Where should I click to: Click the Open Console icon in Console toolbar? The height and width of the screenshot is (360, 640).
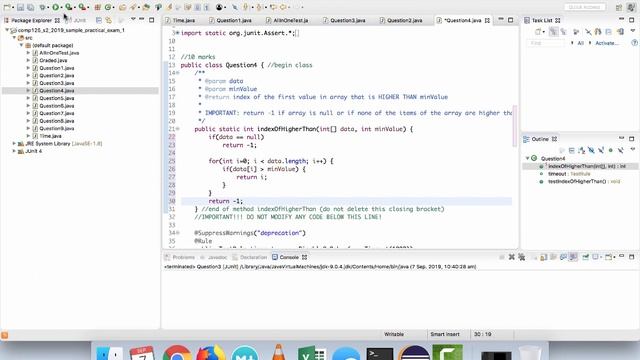tap(608, 257)
